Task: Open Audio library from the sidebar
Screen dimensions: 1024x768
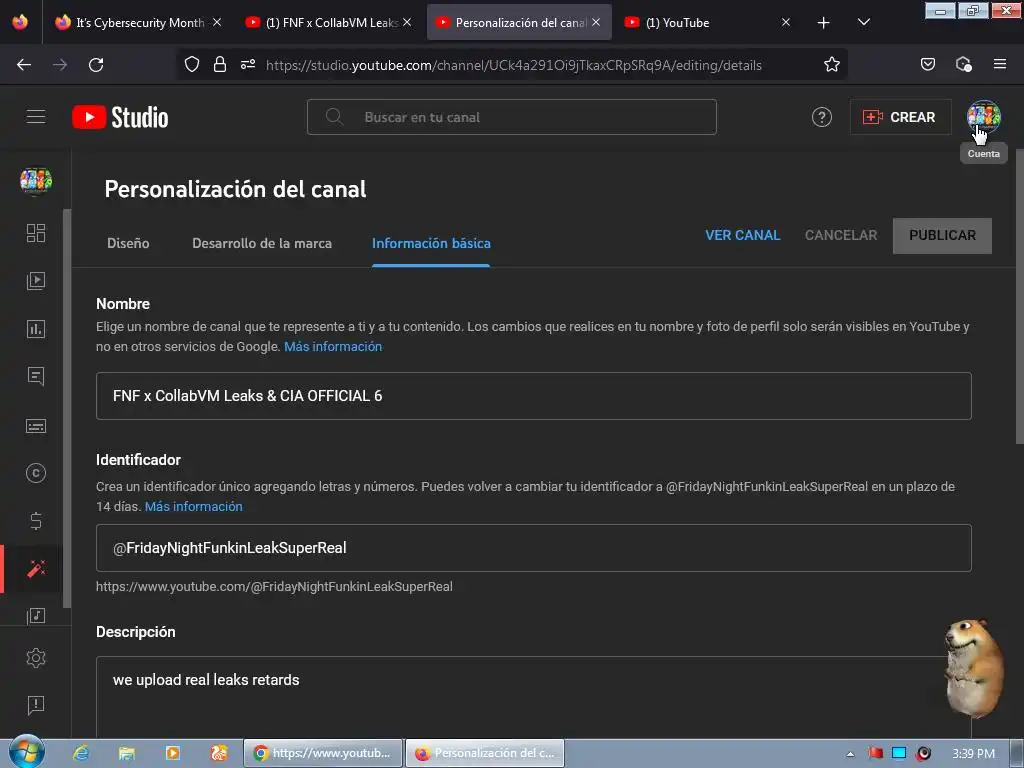Action: point(36,615)
